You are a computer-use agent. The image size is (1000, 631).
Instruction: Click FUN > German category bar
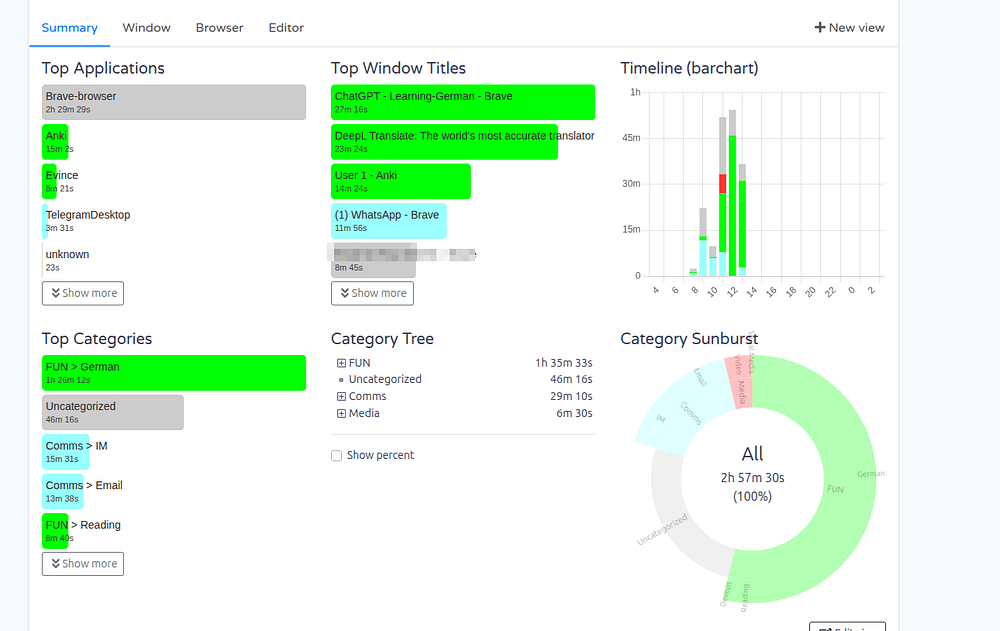pyautogui.click(x=174, y=373)
